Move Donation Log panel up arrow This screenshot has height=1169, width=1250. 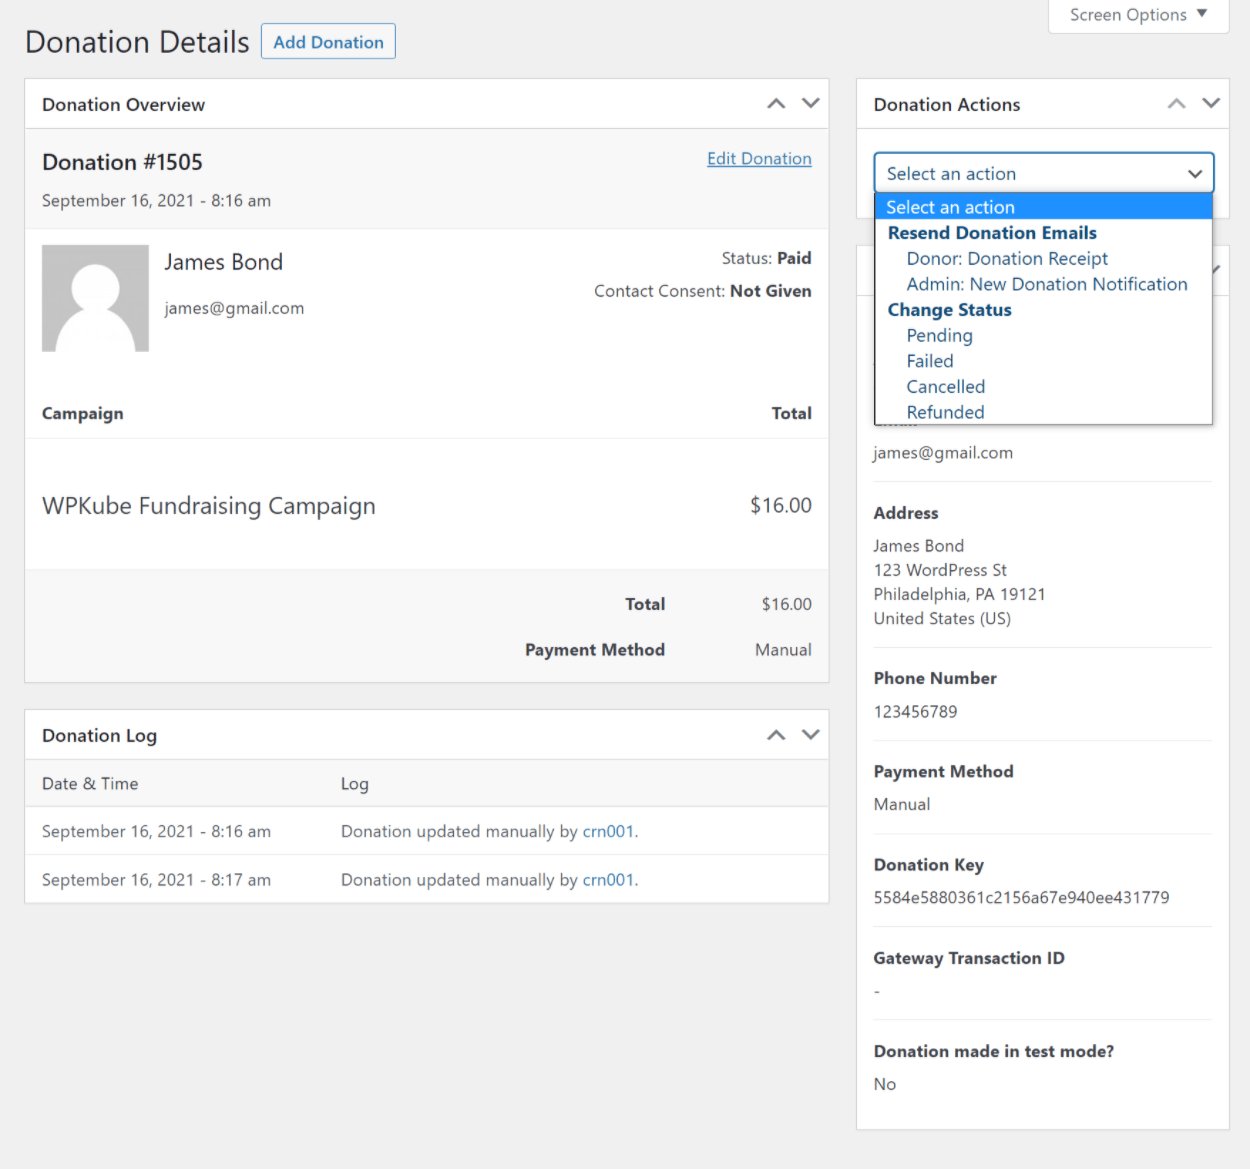(x=776, y=735)
